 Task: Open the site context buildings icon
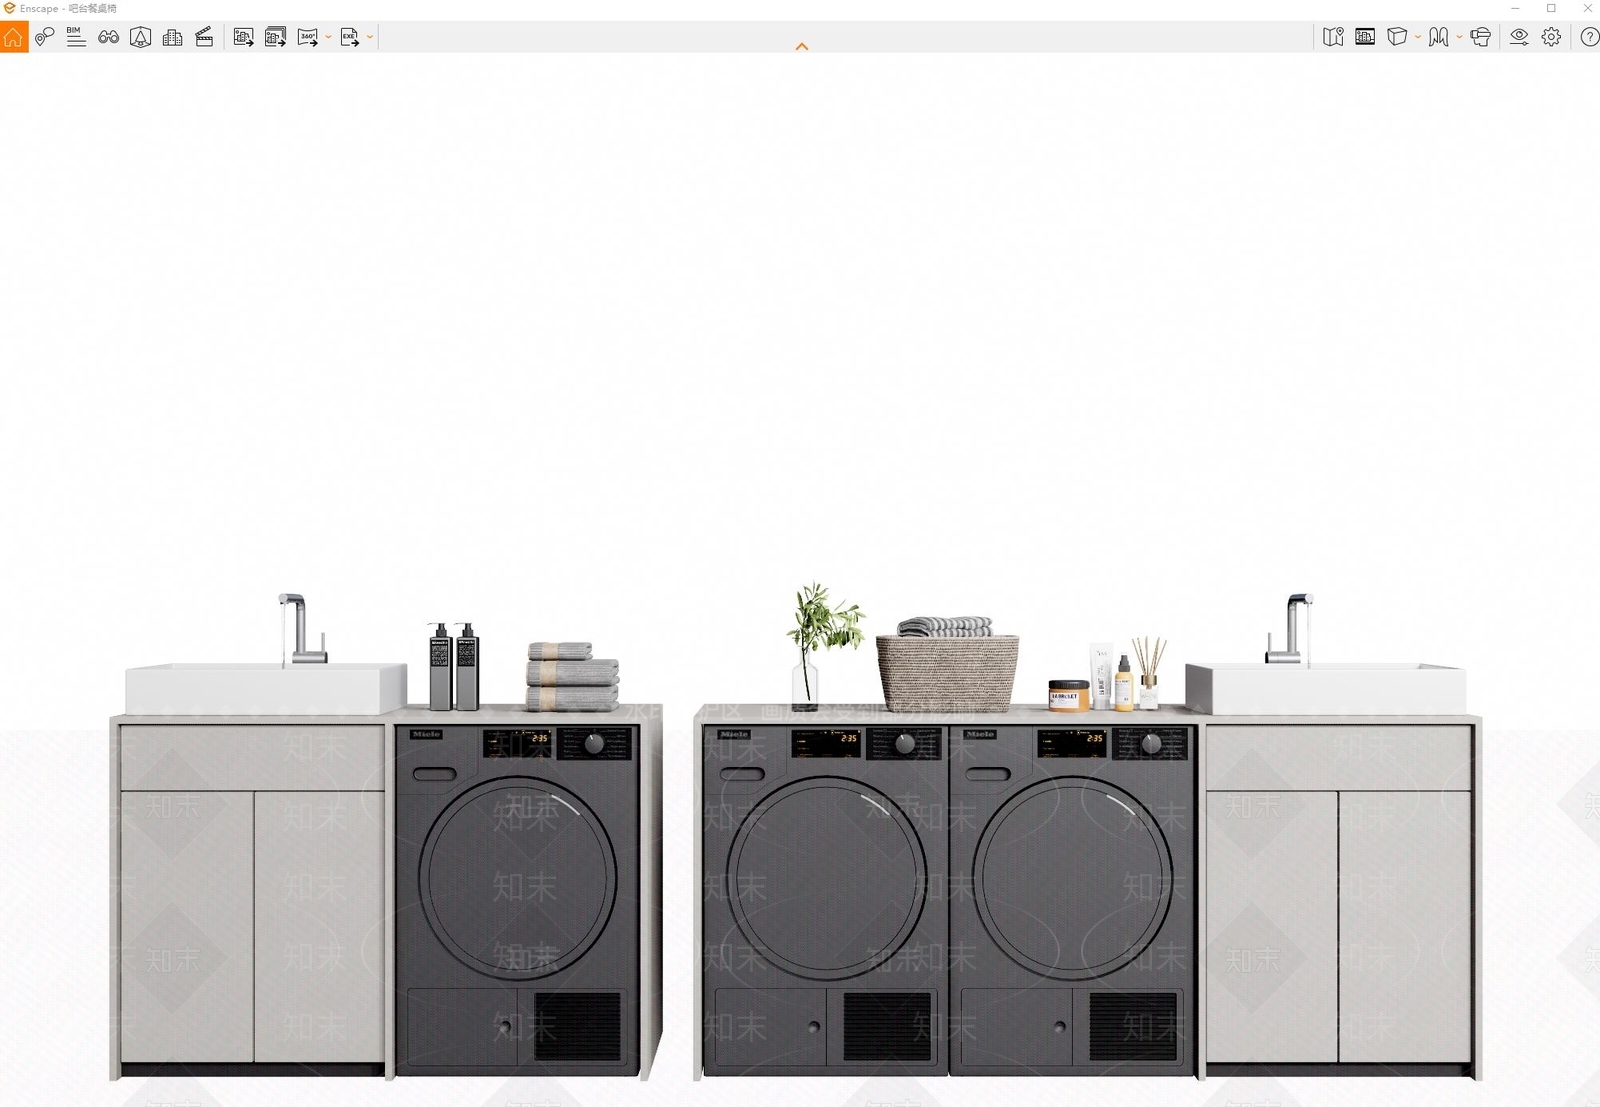172,37
